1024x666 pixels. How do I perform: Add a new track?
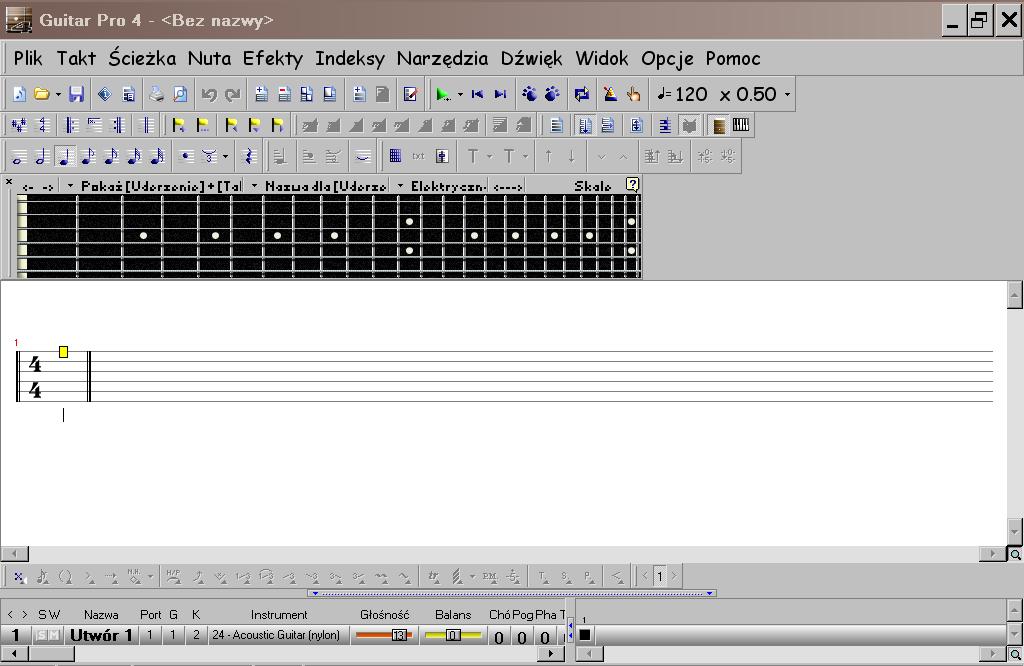pyautogui.click(x=261, y=95)
